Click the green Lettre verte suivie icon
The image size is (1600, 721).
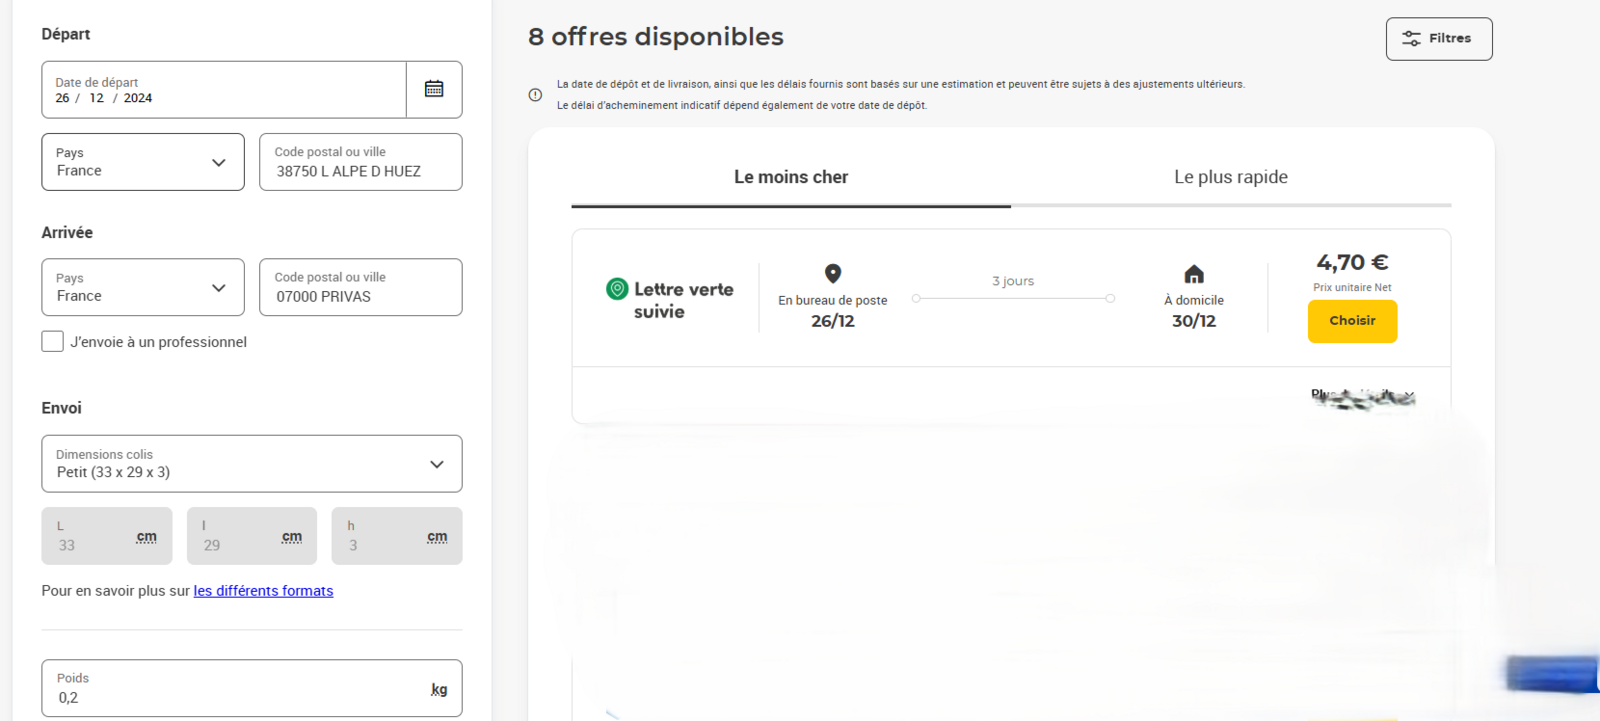coord(617,289)
